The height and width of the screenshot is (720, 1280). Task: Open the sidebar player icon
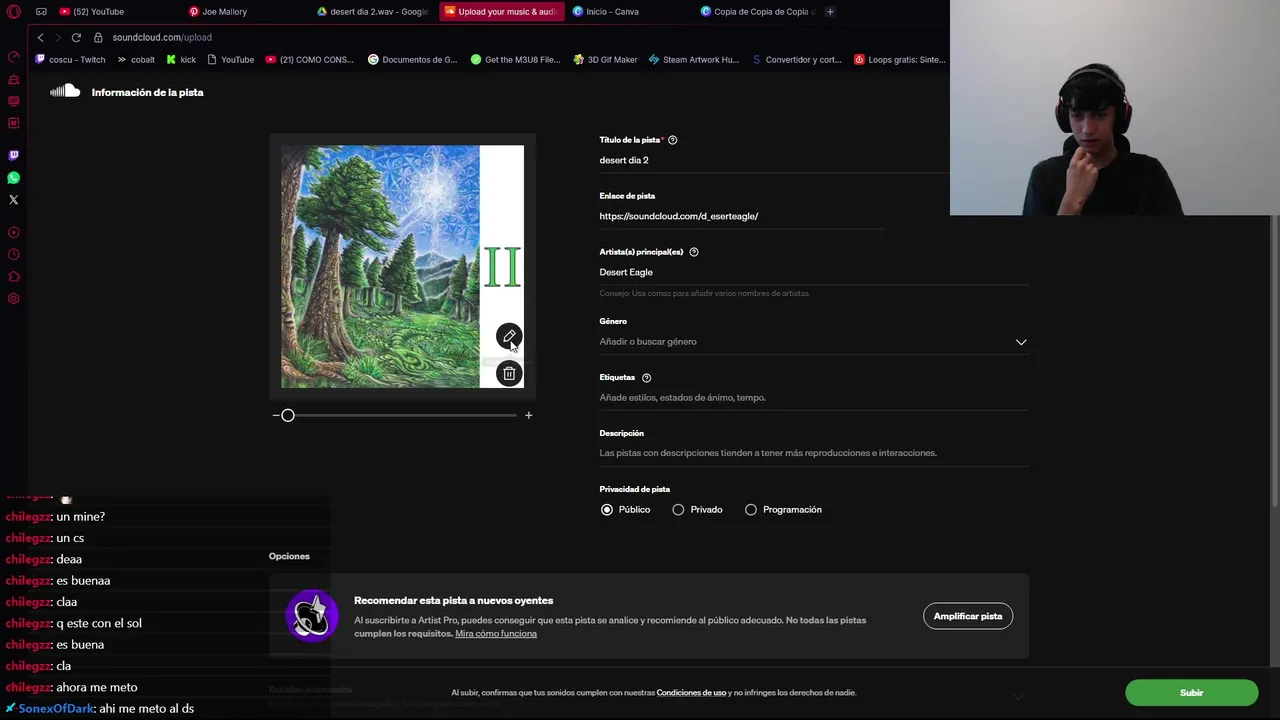[x=13, y=232]
